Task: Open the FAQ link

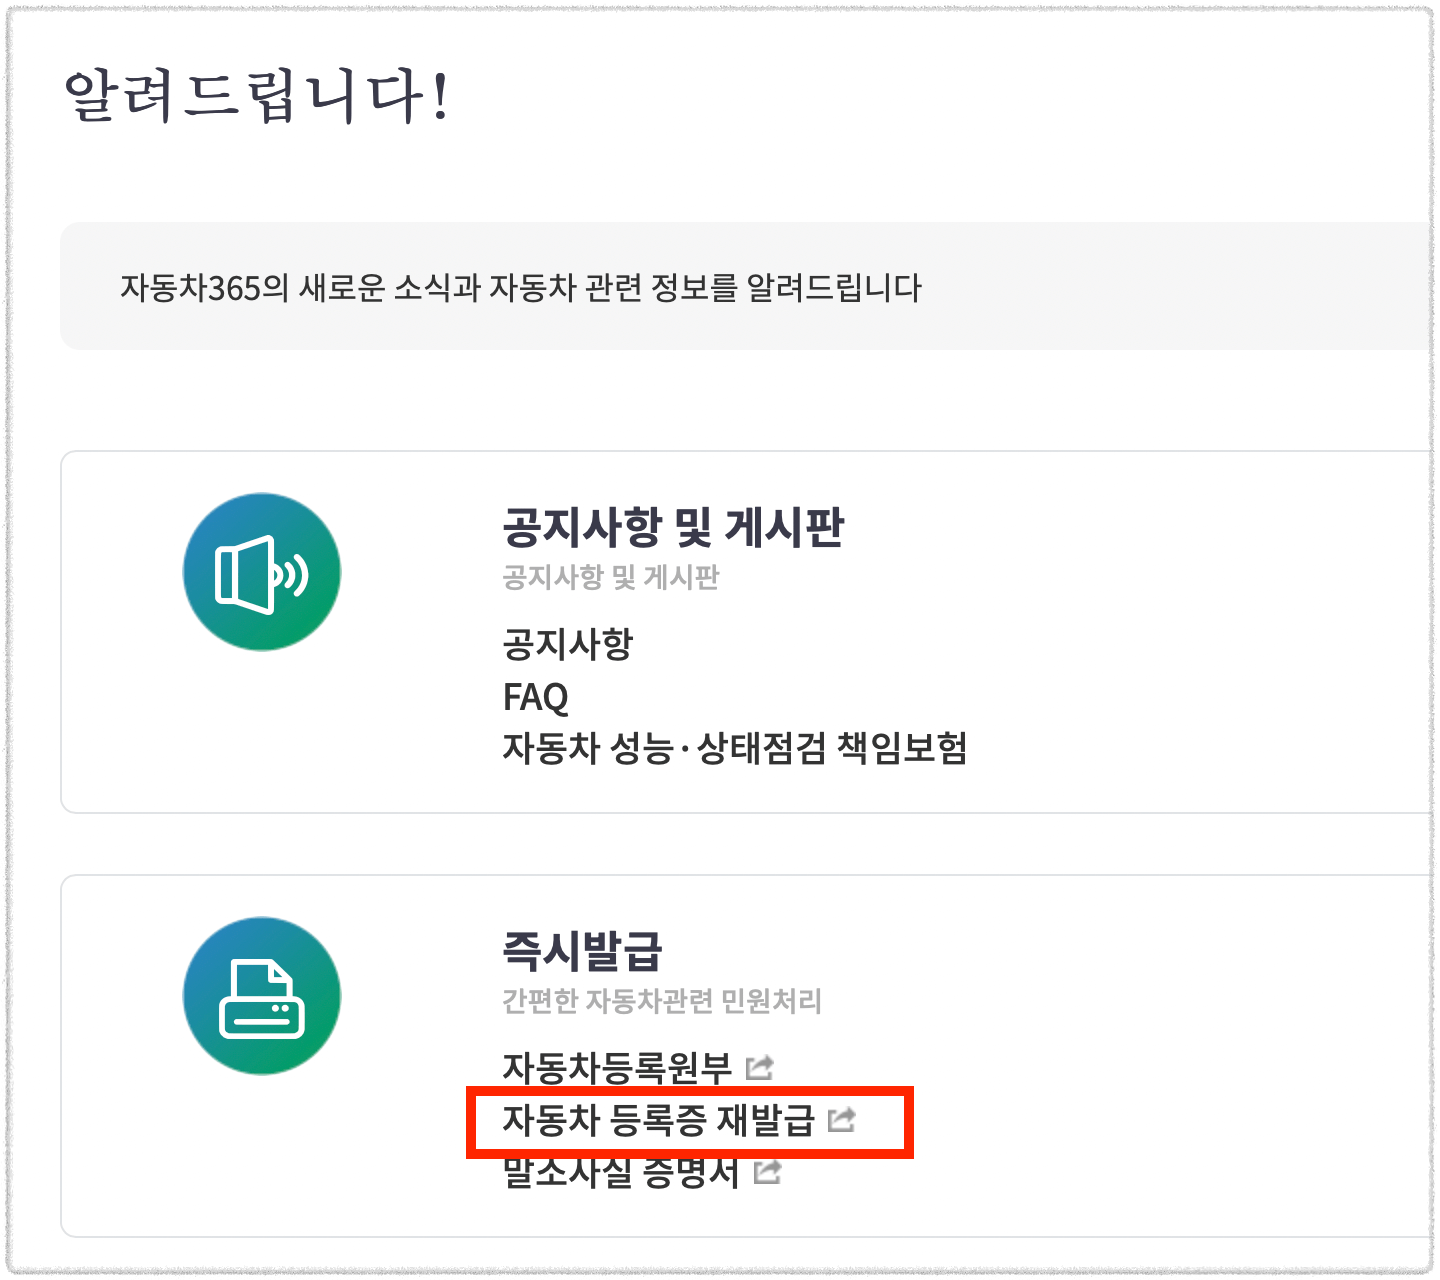Action: click(x=536, y=697)
